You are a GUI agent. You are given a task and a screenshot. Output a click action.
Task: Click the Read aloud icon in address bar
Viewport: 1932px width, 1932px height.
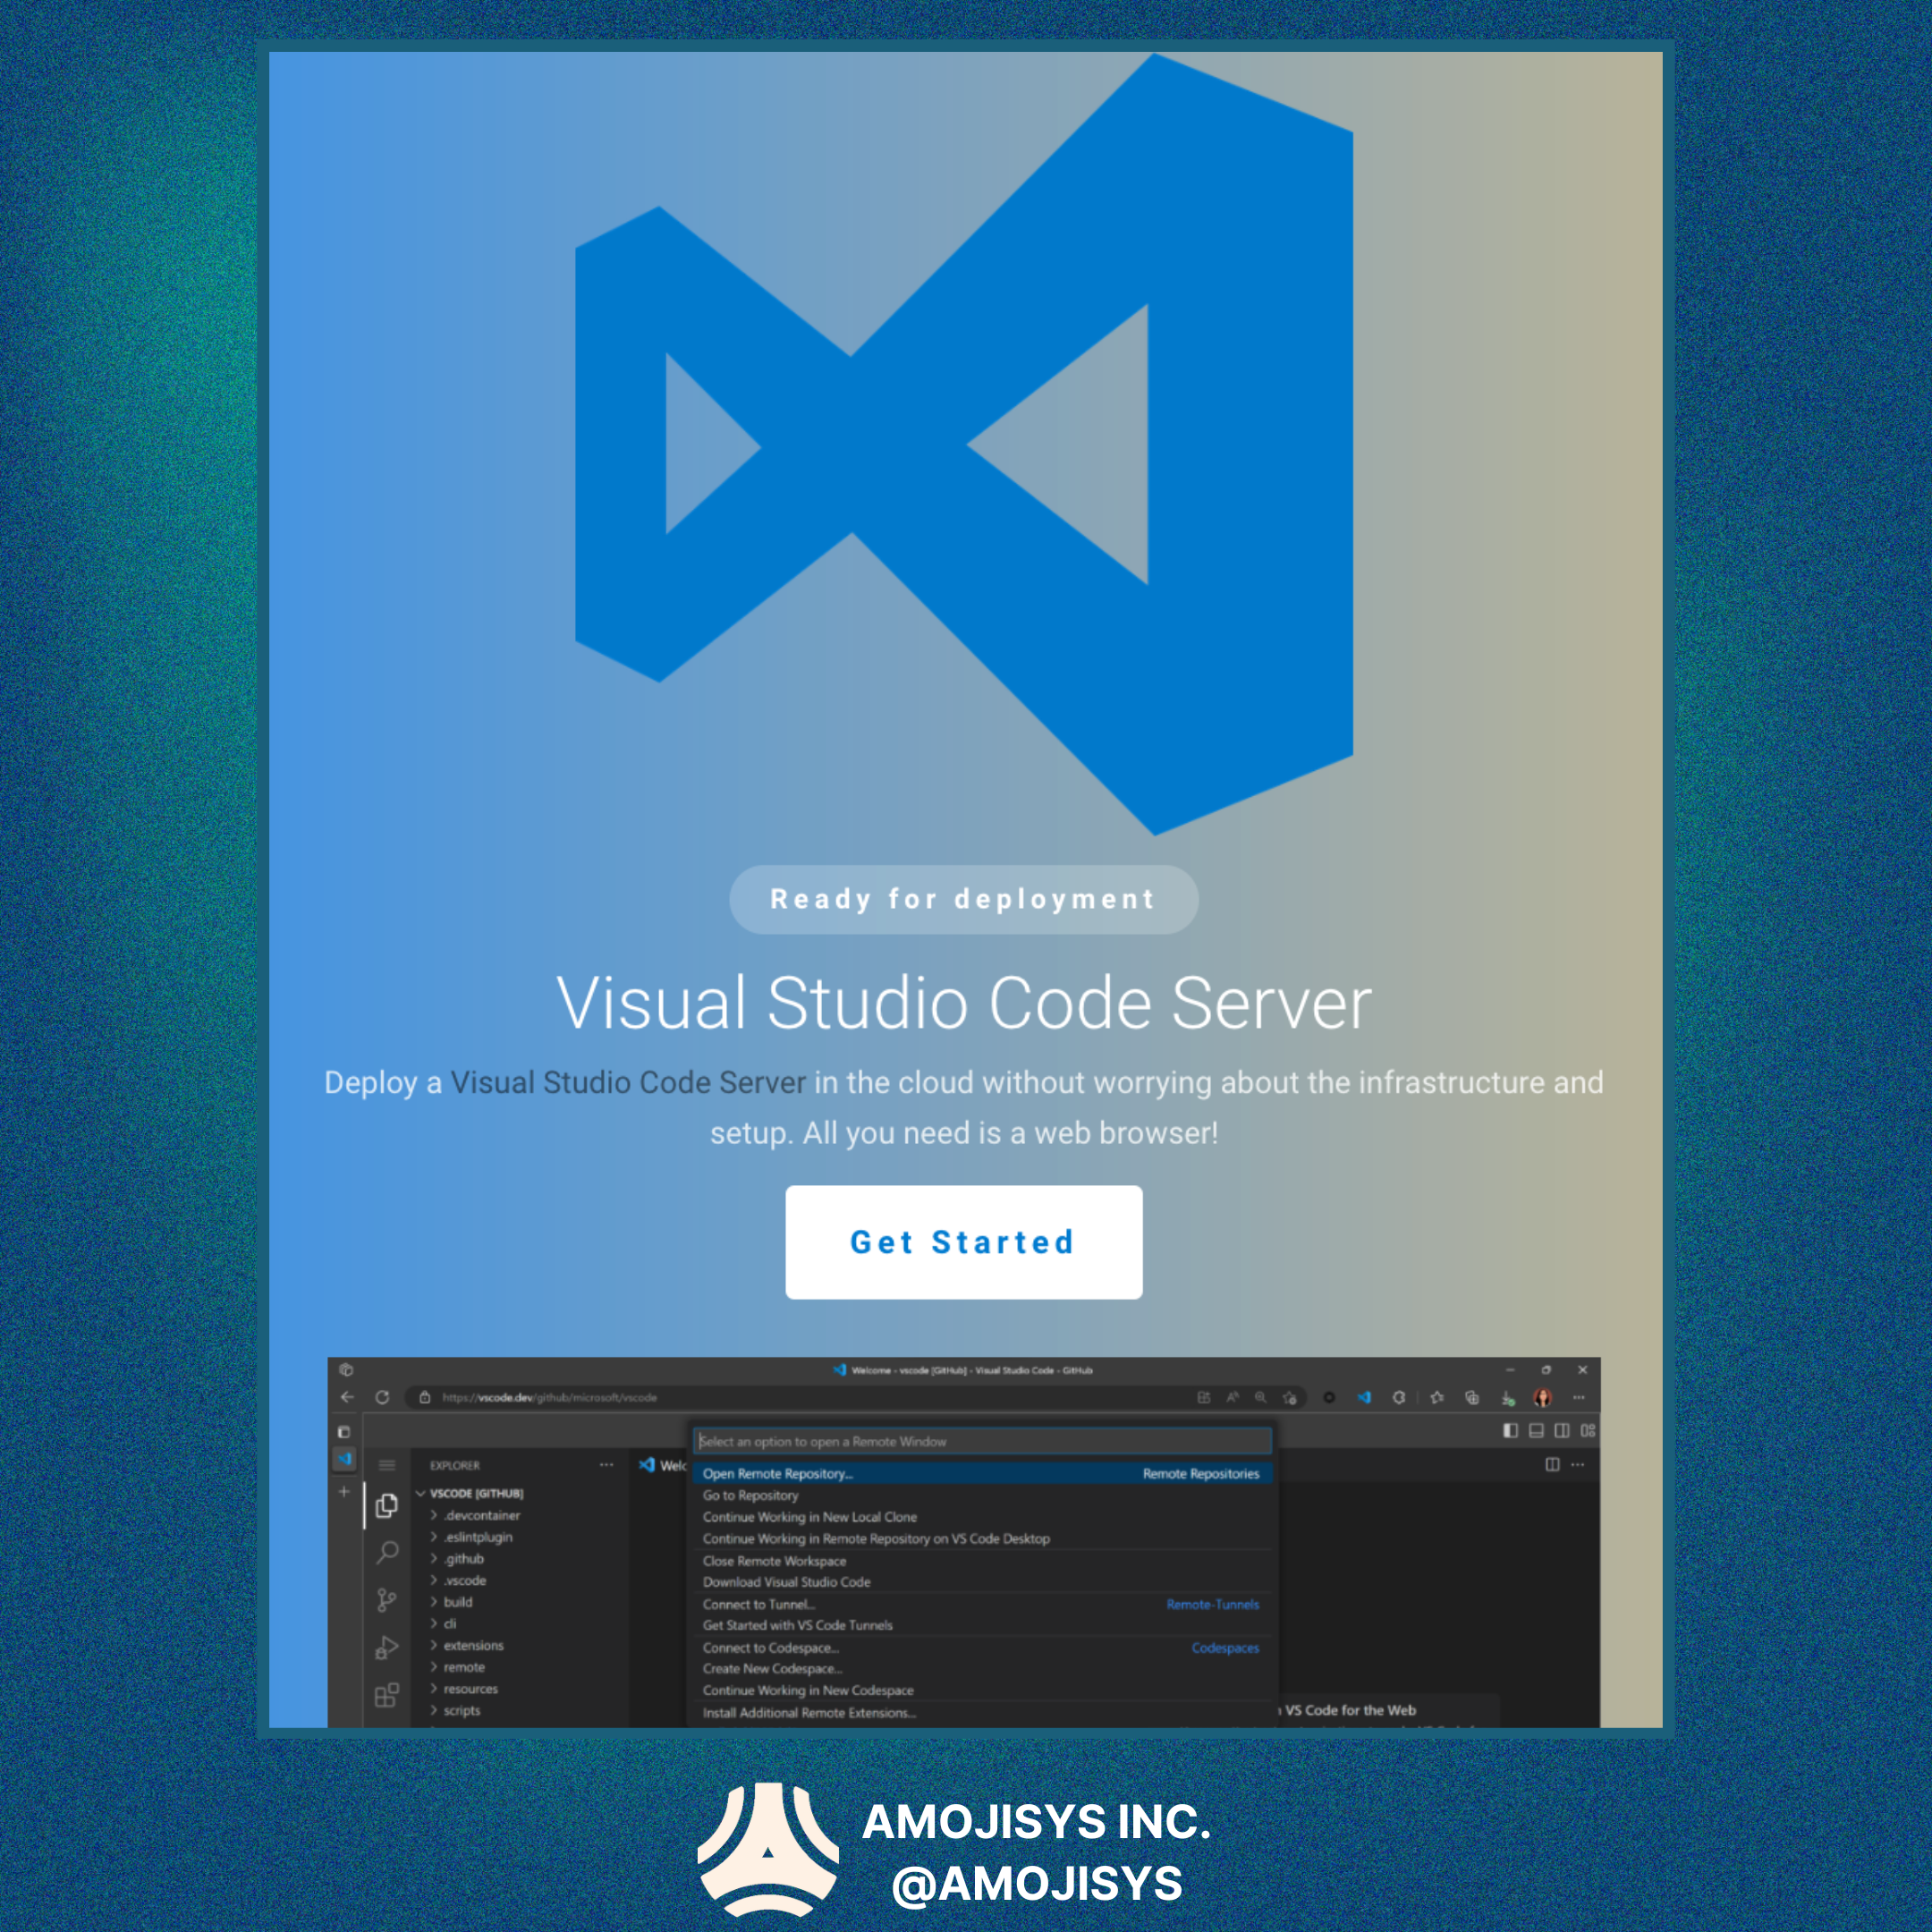pyautogui.click(x=1232, y=1397)
